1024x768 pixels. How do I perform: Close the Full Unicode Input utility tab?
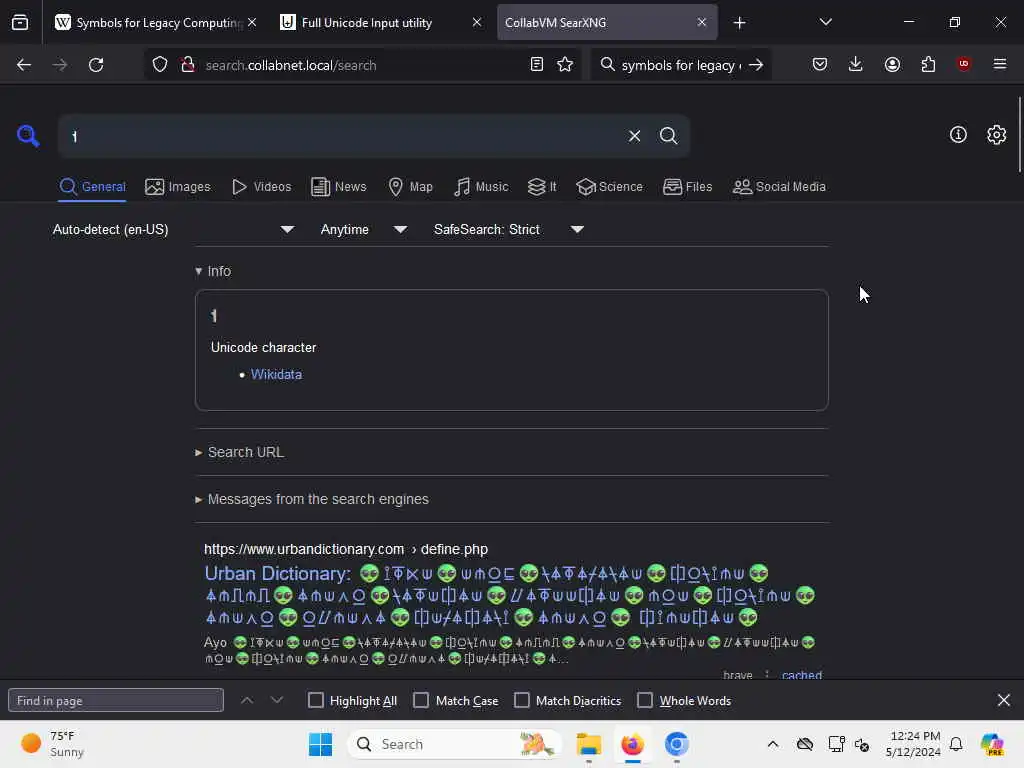click(x=477, y=22)
